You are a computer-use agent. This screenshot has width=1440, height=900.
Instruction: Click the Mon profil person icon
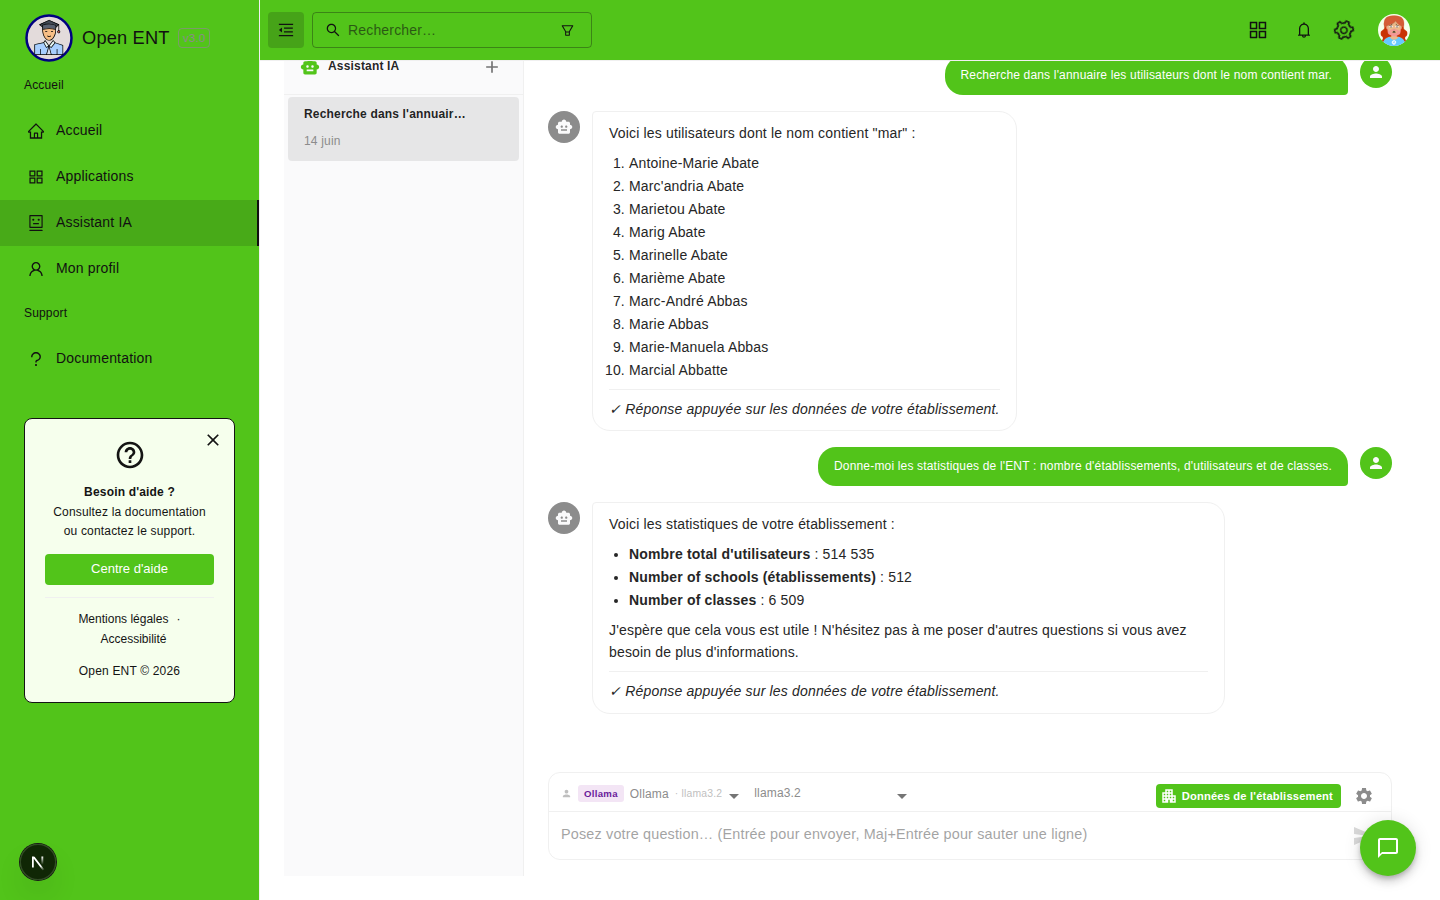[x=36, y=269]
